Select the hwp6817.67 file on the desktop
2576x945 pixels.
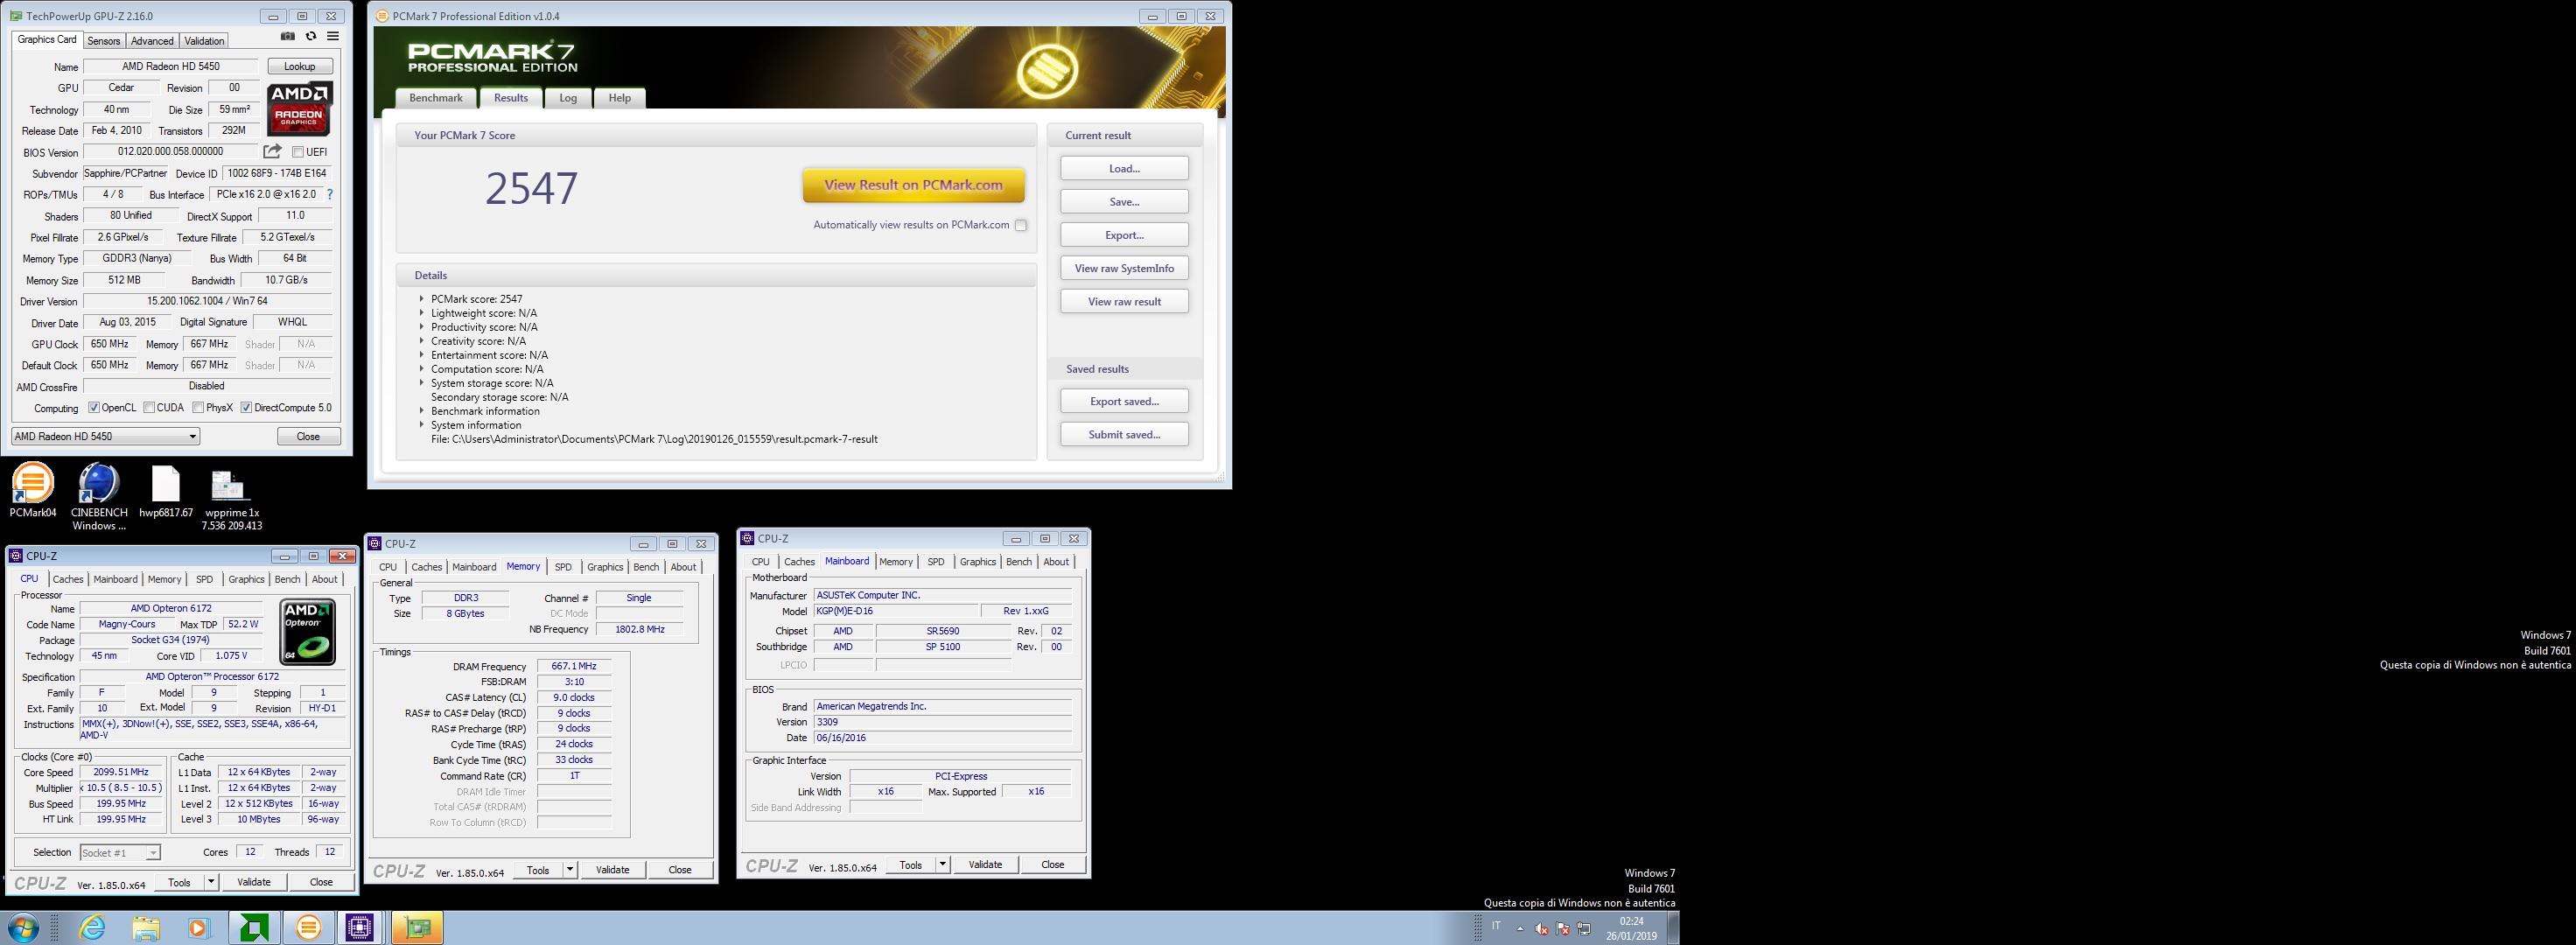coord(166,491)
